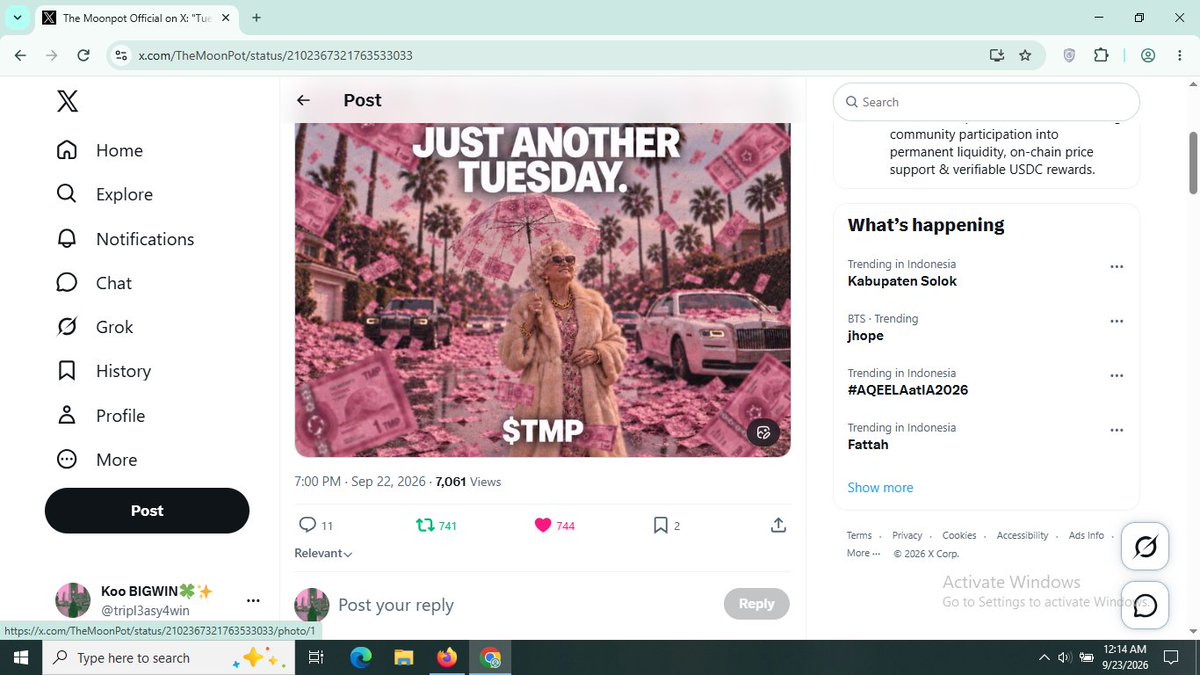Open options for the Kabupaten Solok trend
The width and height of the screenshot is (1200, 675).
click(x=1117, y=267)
